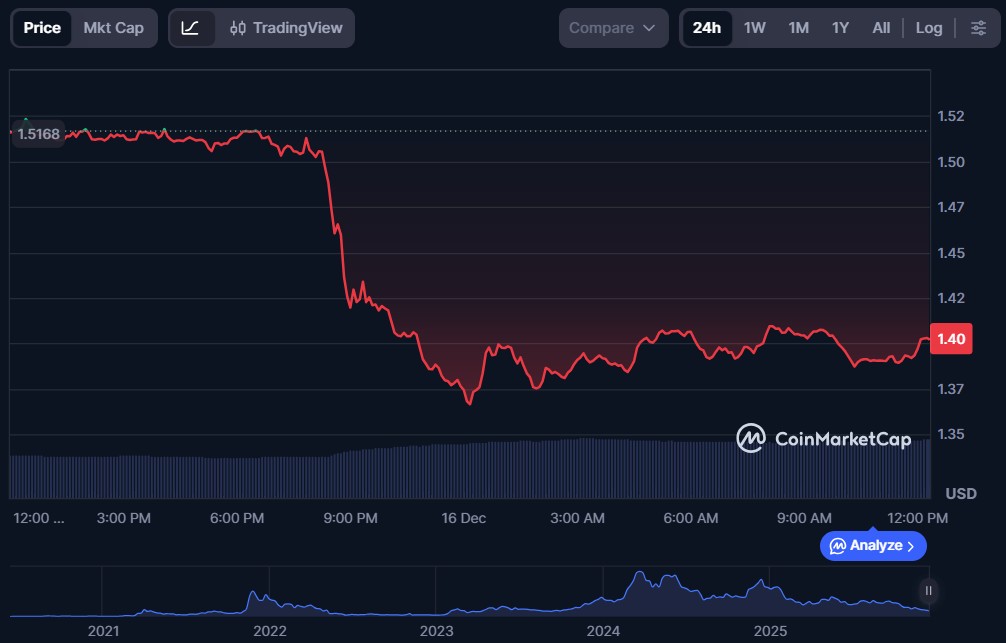Switch to the line chart view icon

coord(190,28)
